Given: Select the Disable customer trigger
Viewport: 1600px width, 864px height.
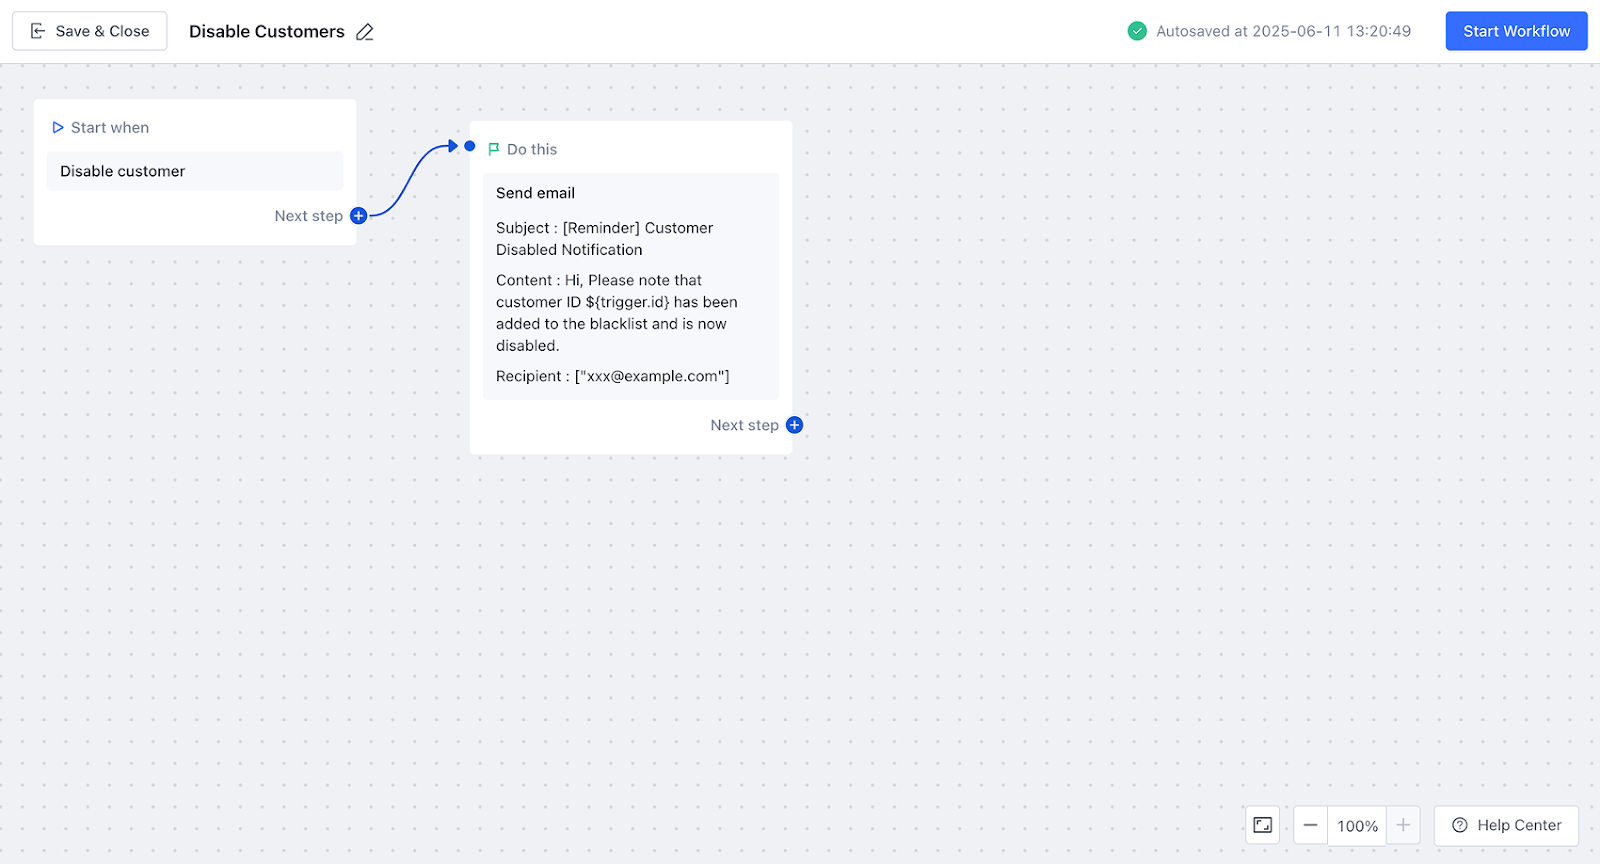Looking at the screenshot, I should 195,171.
